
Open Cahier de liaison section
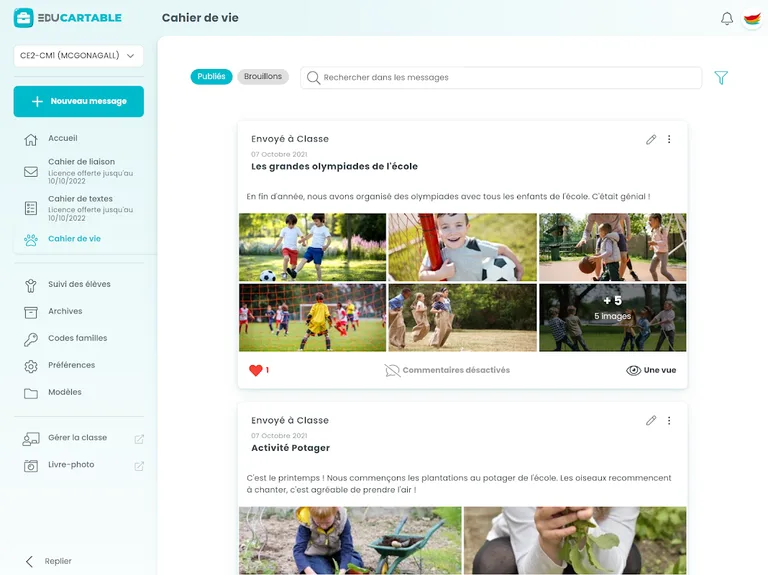(81, 162)
